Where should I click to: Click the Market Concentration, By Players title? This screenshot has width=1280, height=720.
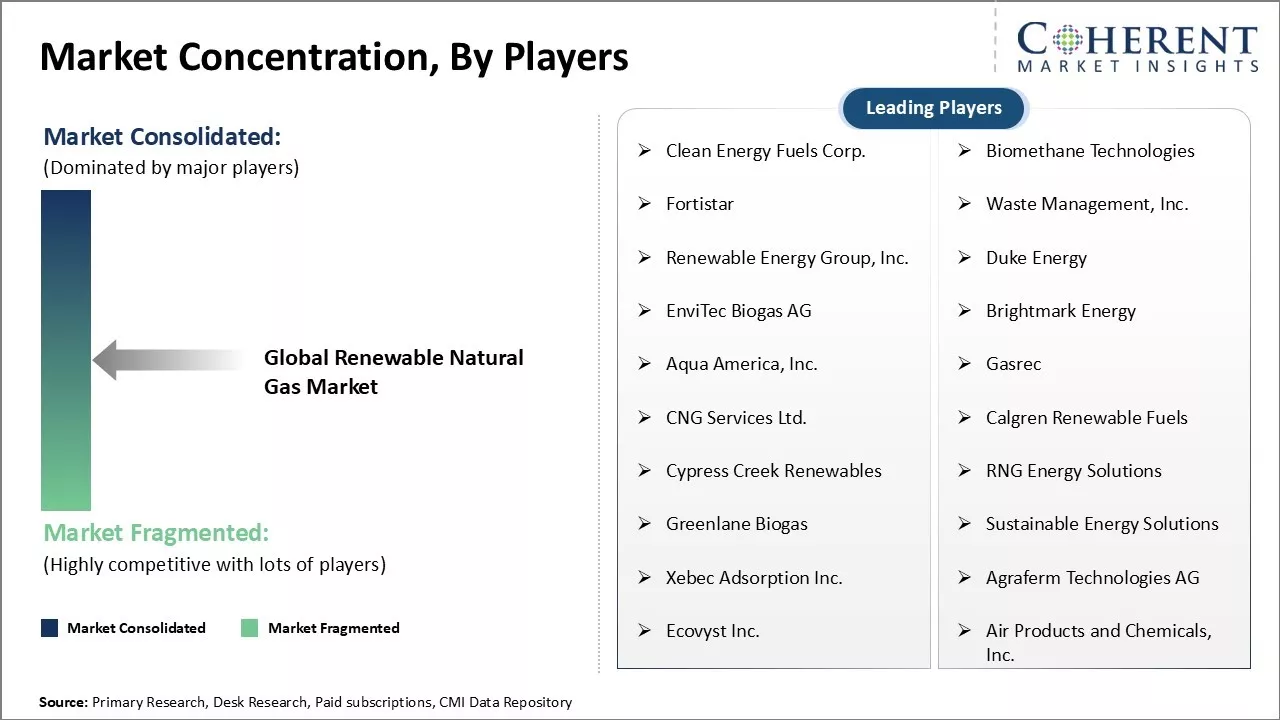click(334, 58)
